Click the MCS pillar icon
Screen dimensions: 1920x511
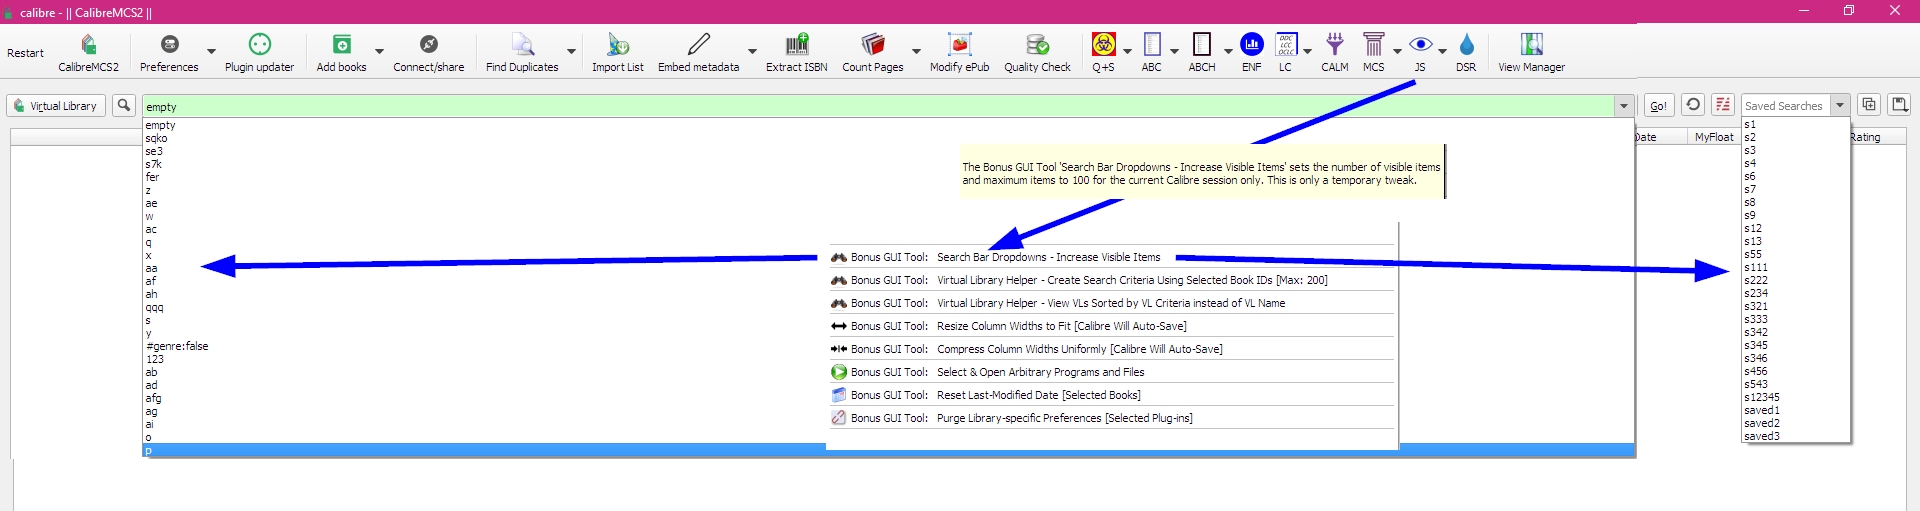(1374, 44)
